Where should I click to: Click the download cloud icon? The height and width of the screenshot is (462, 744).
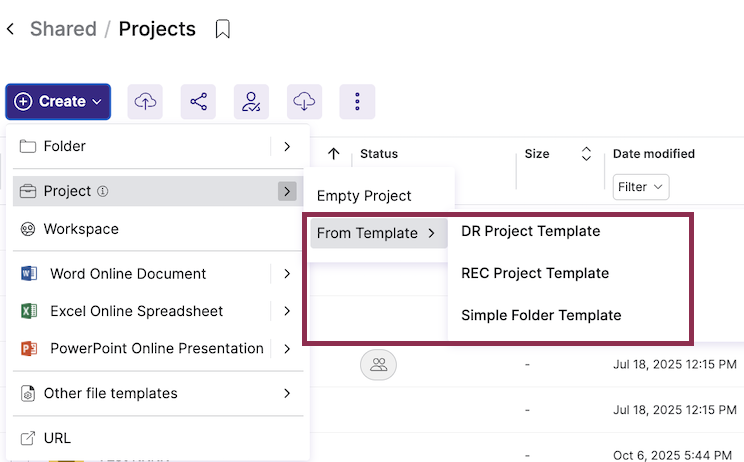pos(305,102)
